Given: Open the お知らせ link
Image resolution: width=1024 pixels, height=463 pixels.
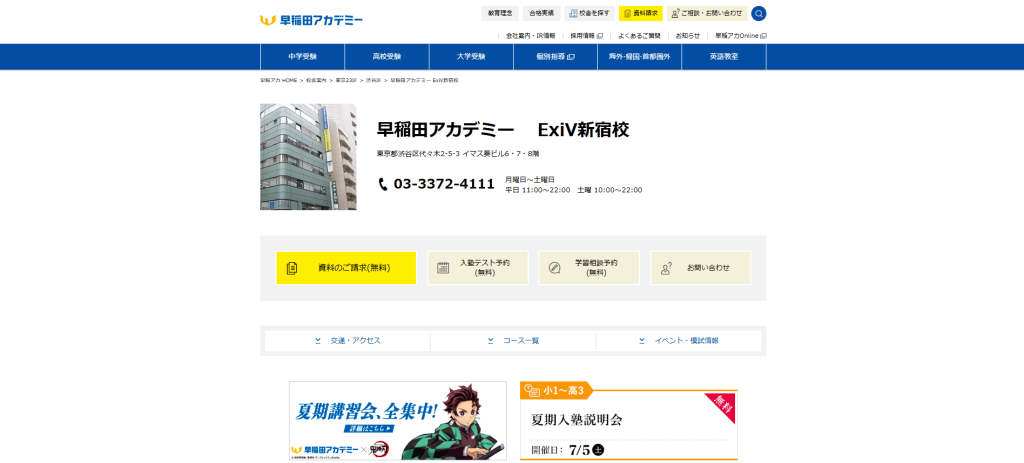Looking at the screenshot, I should click(x=688, y=36).
